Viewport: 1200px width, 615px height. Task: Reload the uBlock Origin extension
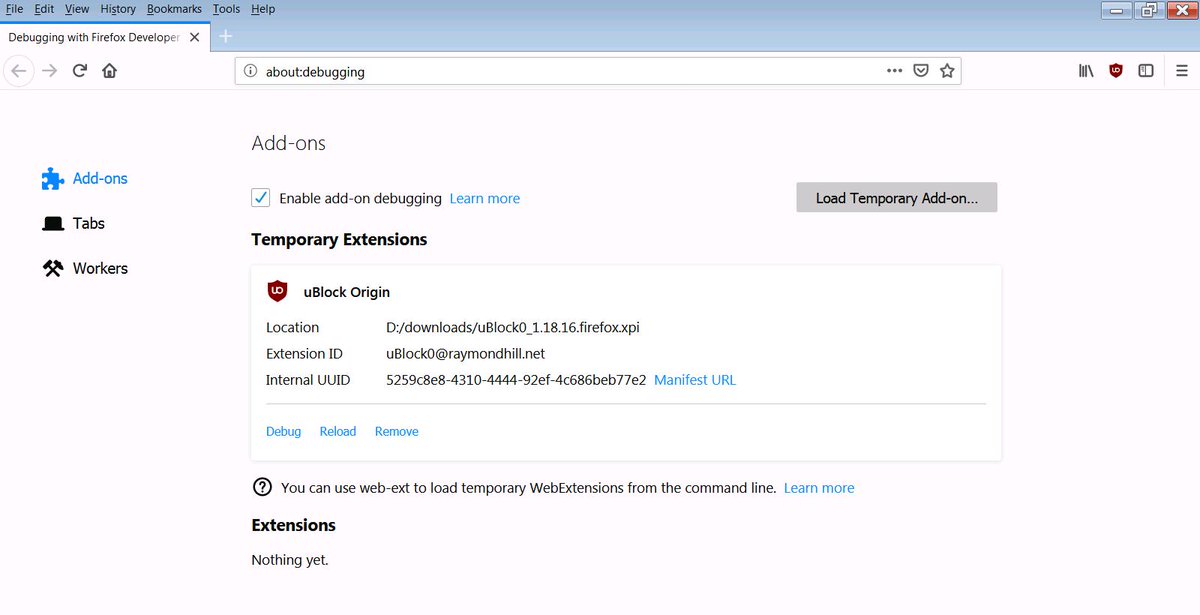(x=338, y=431)
